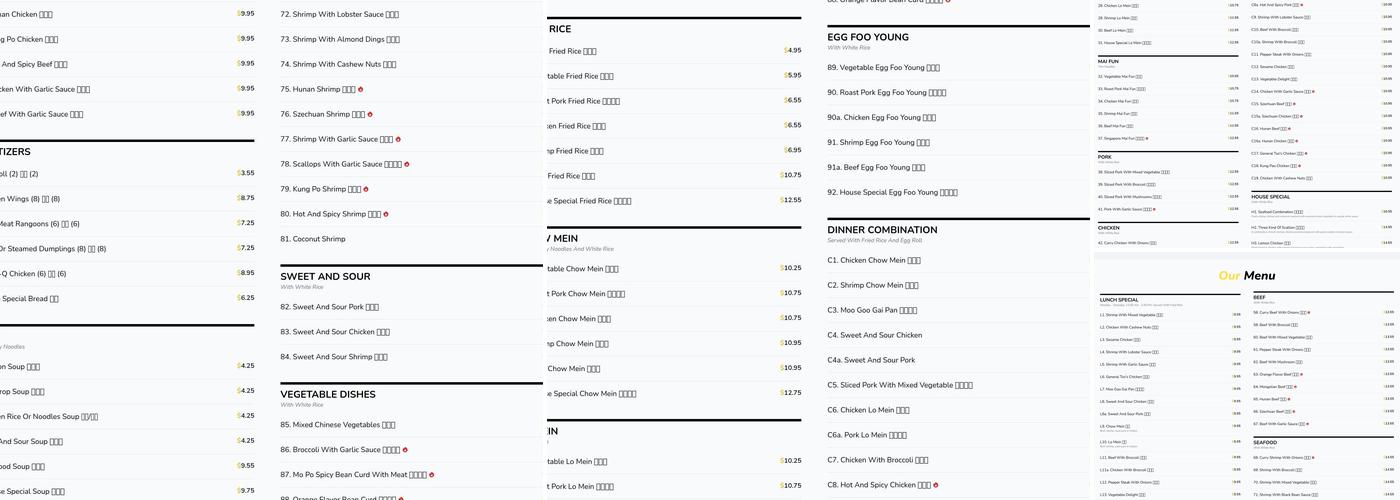Click the Dinner Combination section heading
Image resolution: width=1400 pixels, height=500 pixels.
882,230
